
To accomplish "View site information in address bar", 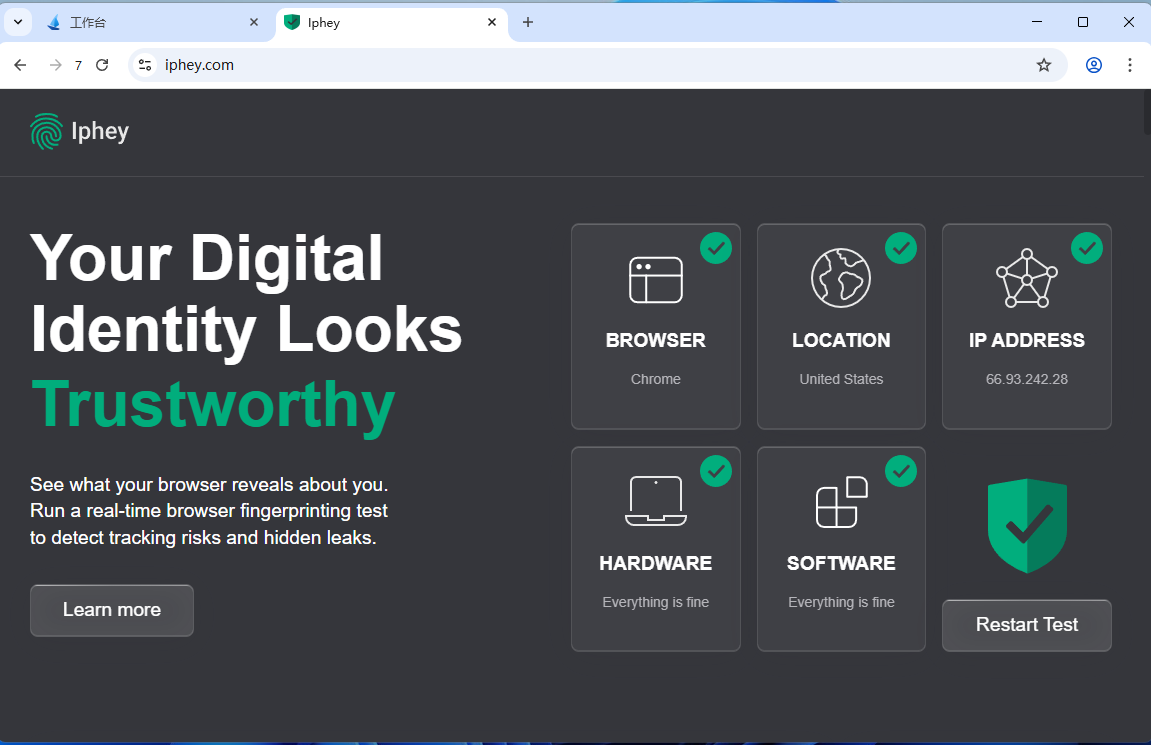I will click(x=145, y=65).
